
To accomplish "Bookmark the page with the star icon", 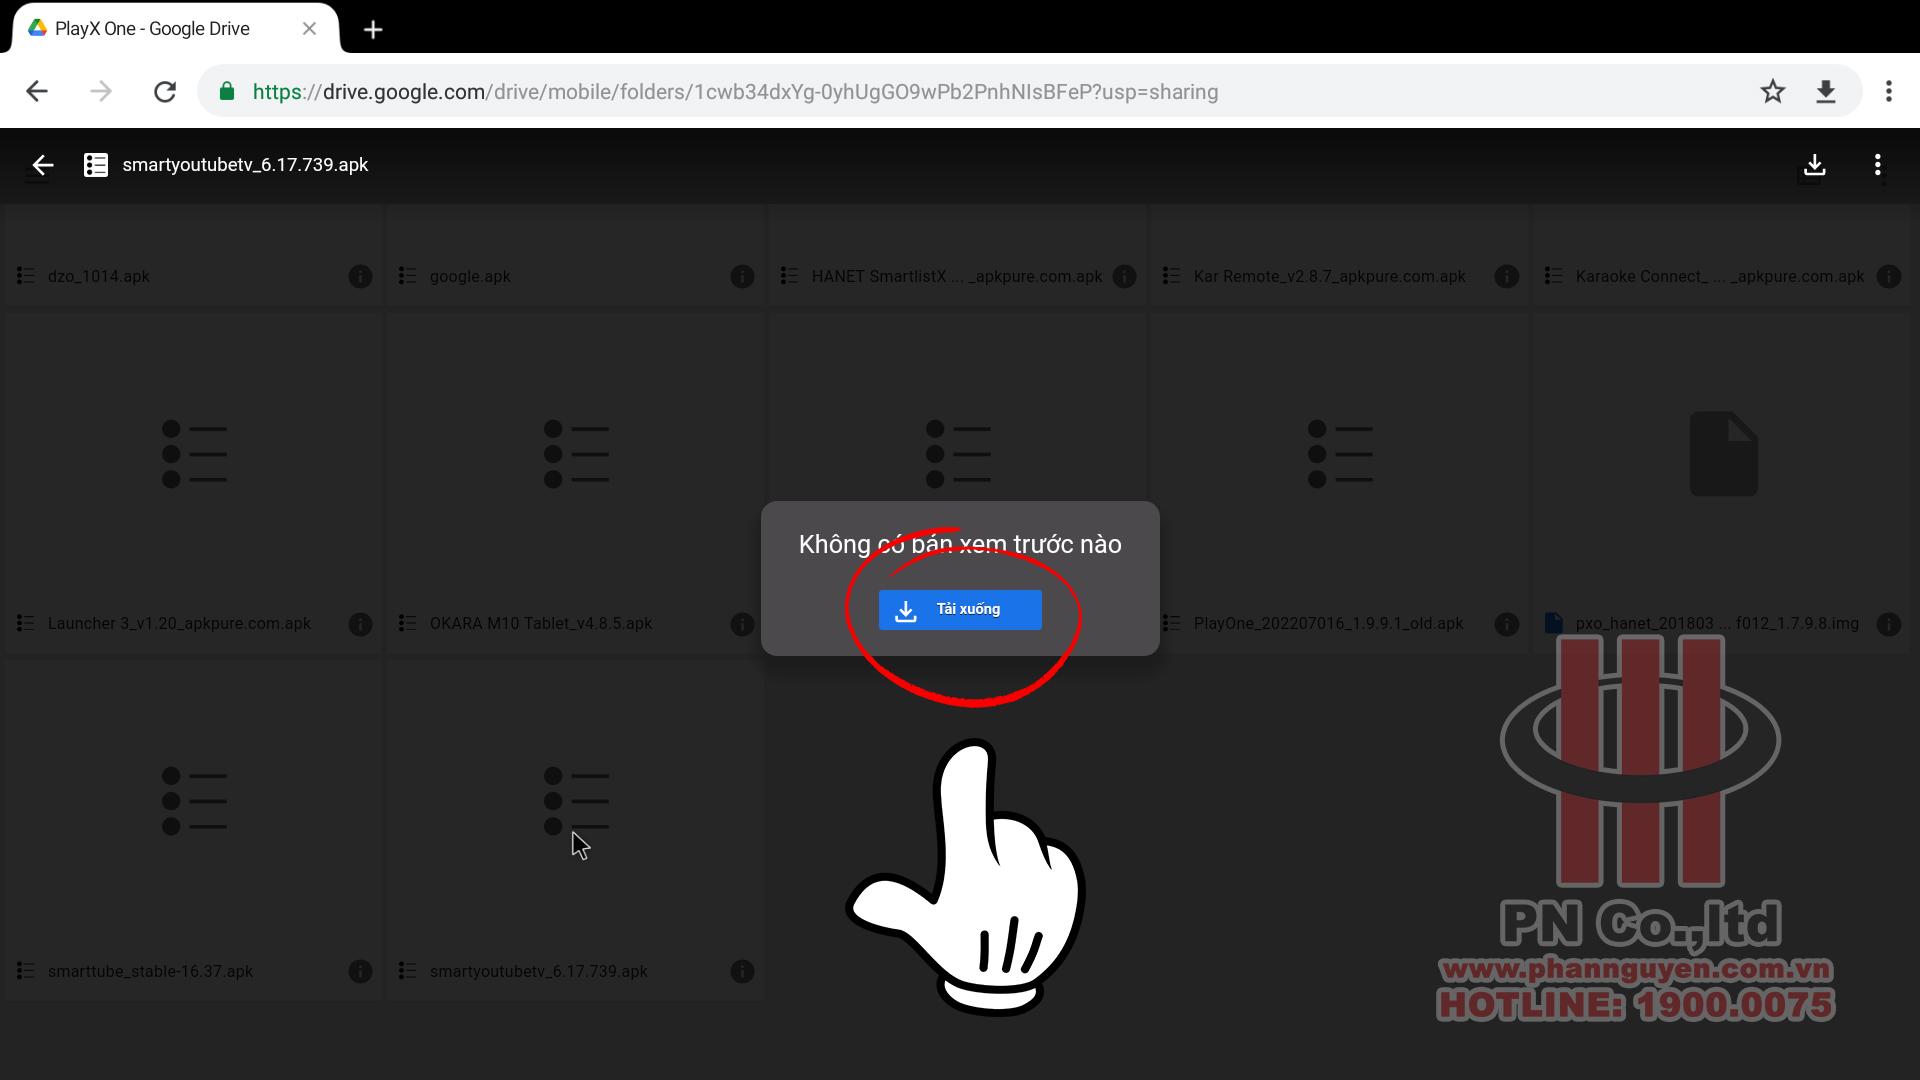I will [1772, 92].
